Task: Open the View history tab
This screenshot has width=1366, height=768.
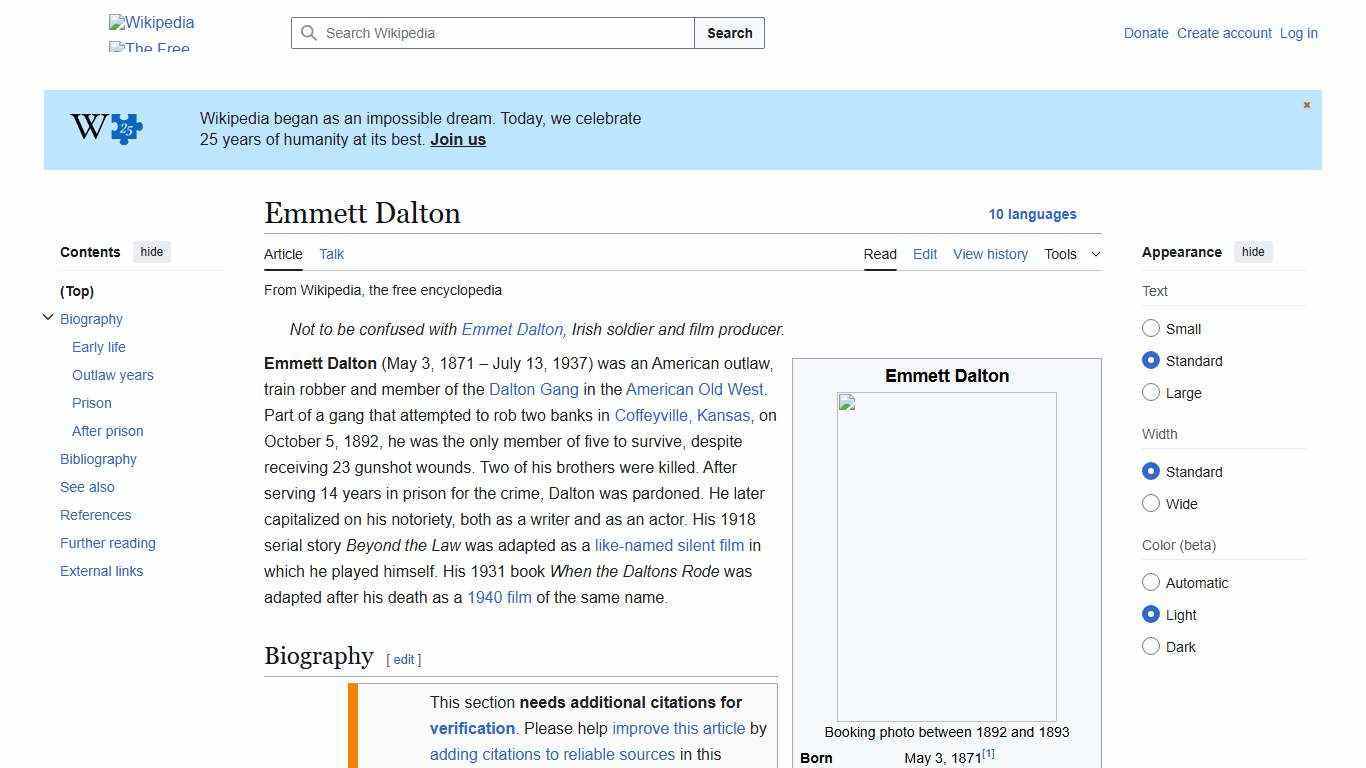Action: click(990, 254)
